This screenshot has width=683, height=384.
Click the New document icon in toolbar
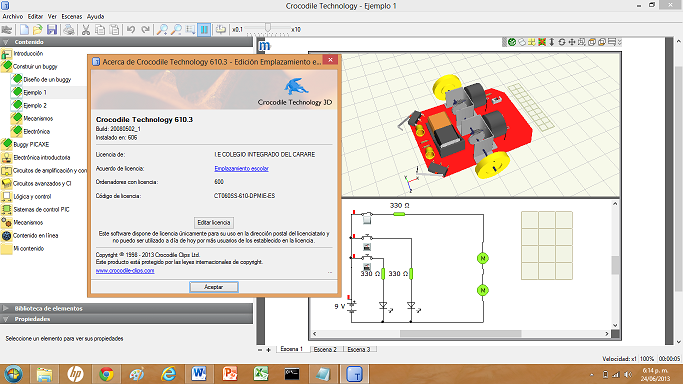click(x=24, y=30)
